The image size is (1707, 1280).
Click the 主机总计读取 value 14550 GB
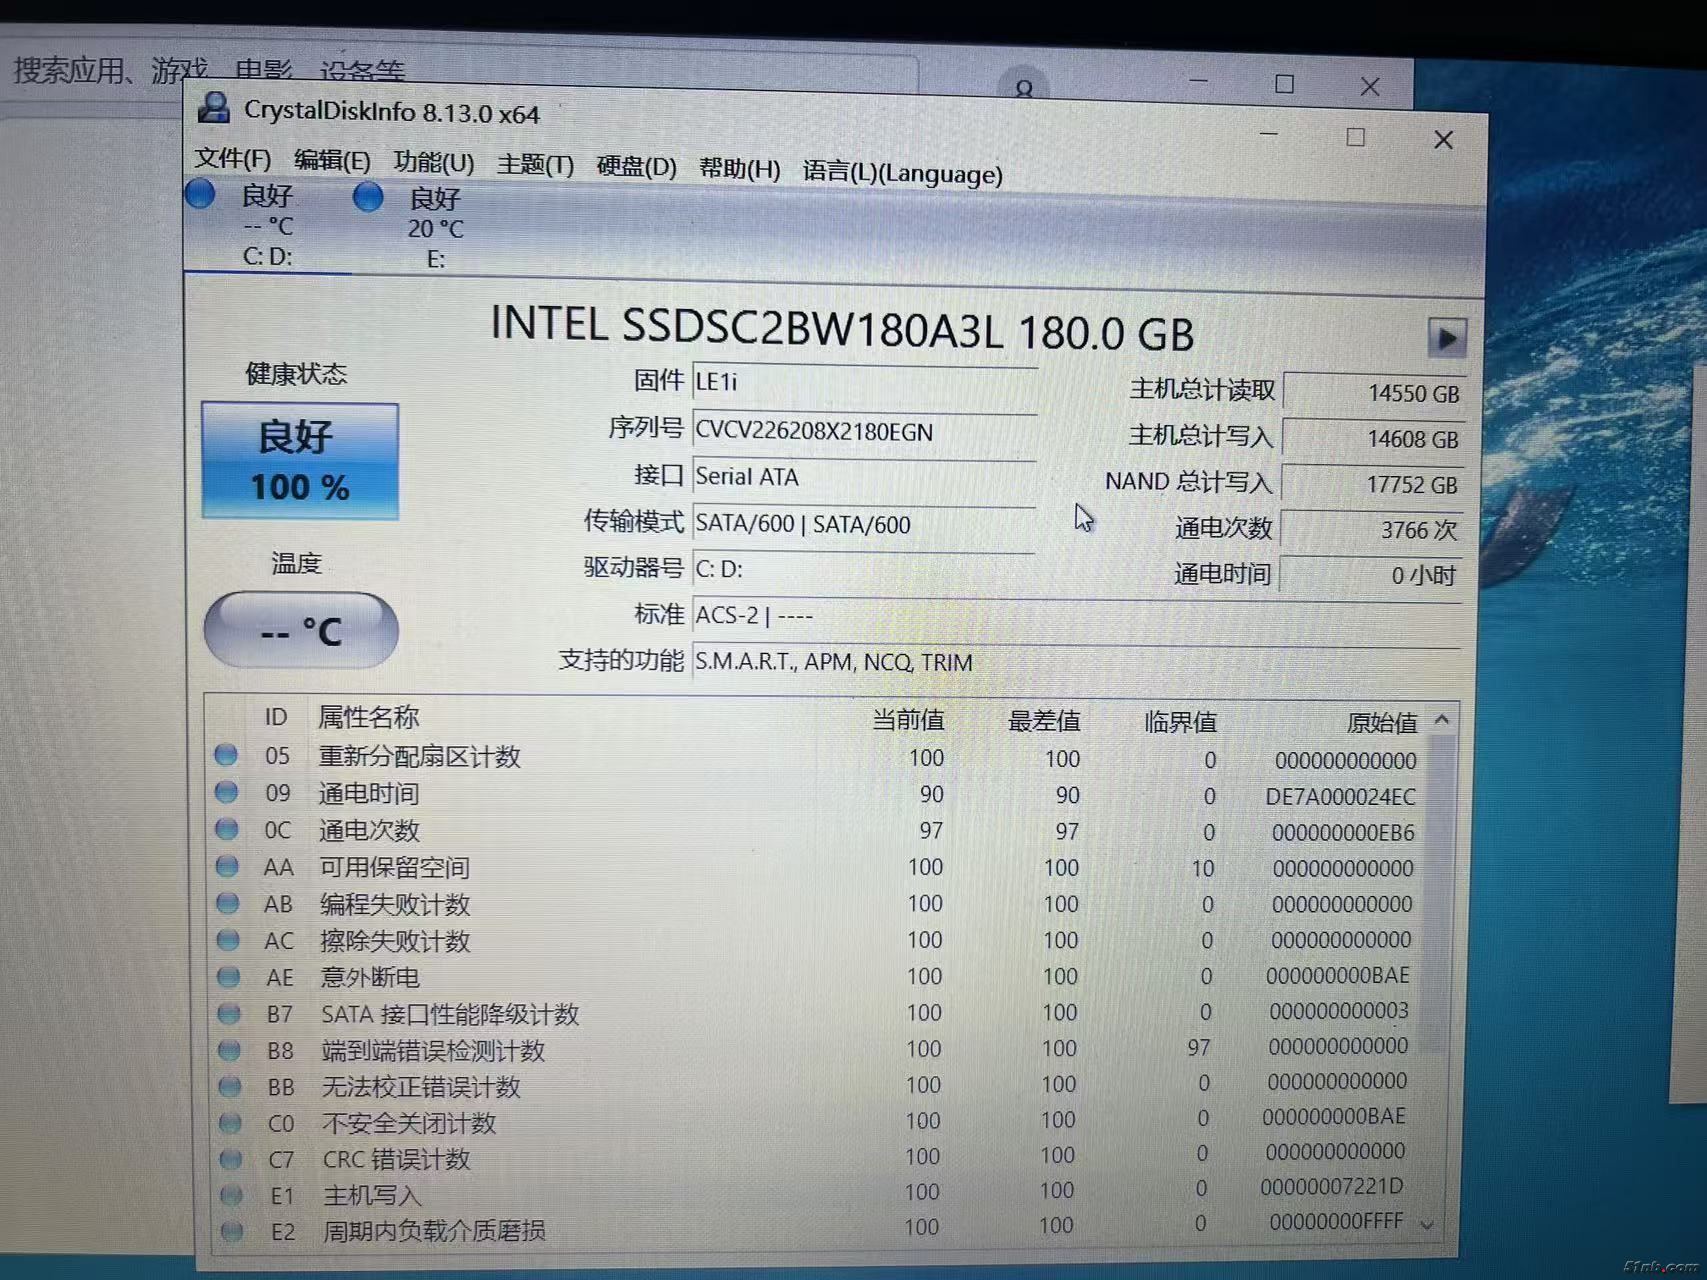click(1374, 393)
